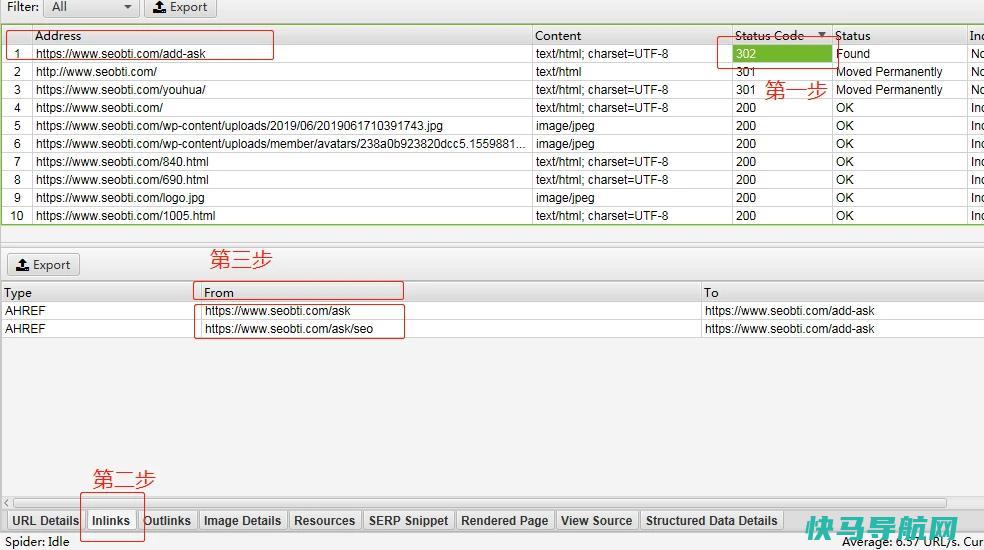Open the Structured Data Details tab

point(712,520)
